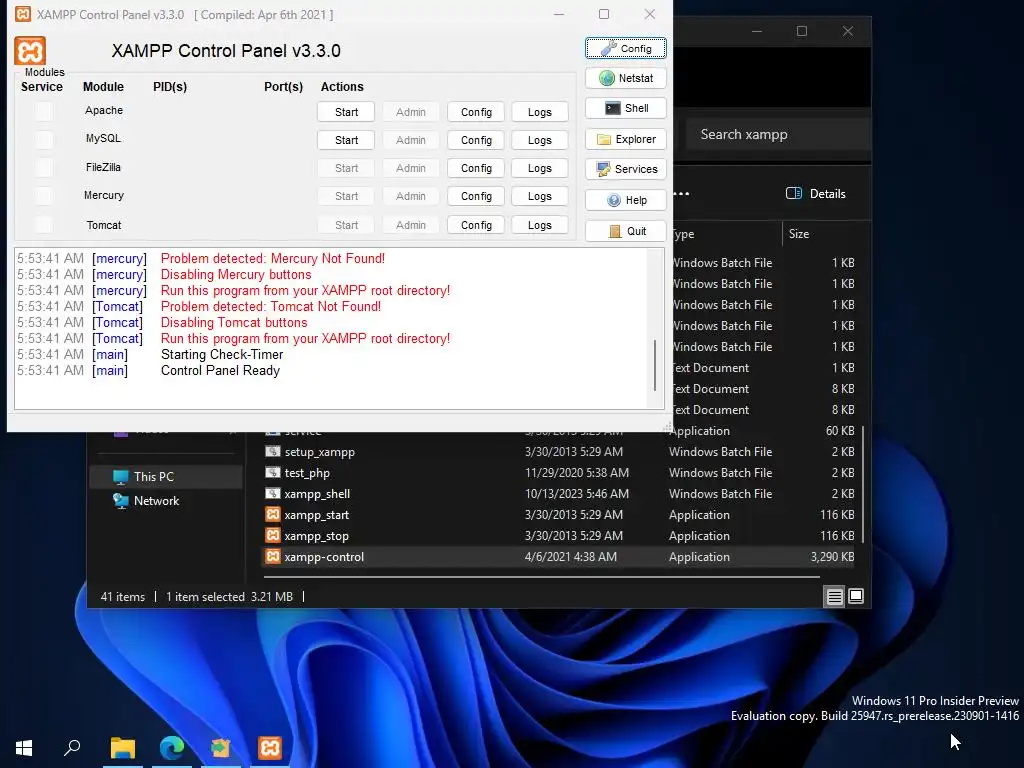
Task: Open Config for the Apache module
Action: (475, 112)
